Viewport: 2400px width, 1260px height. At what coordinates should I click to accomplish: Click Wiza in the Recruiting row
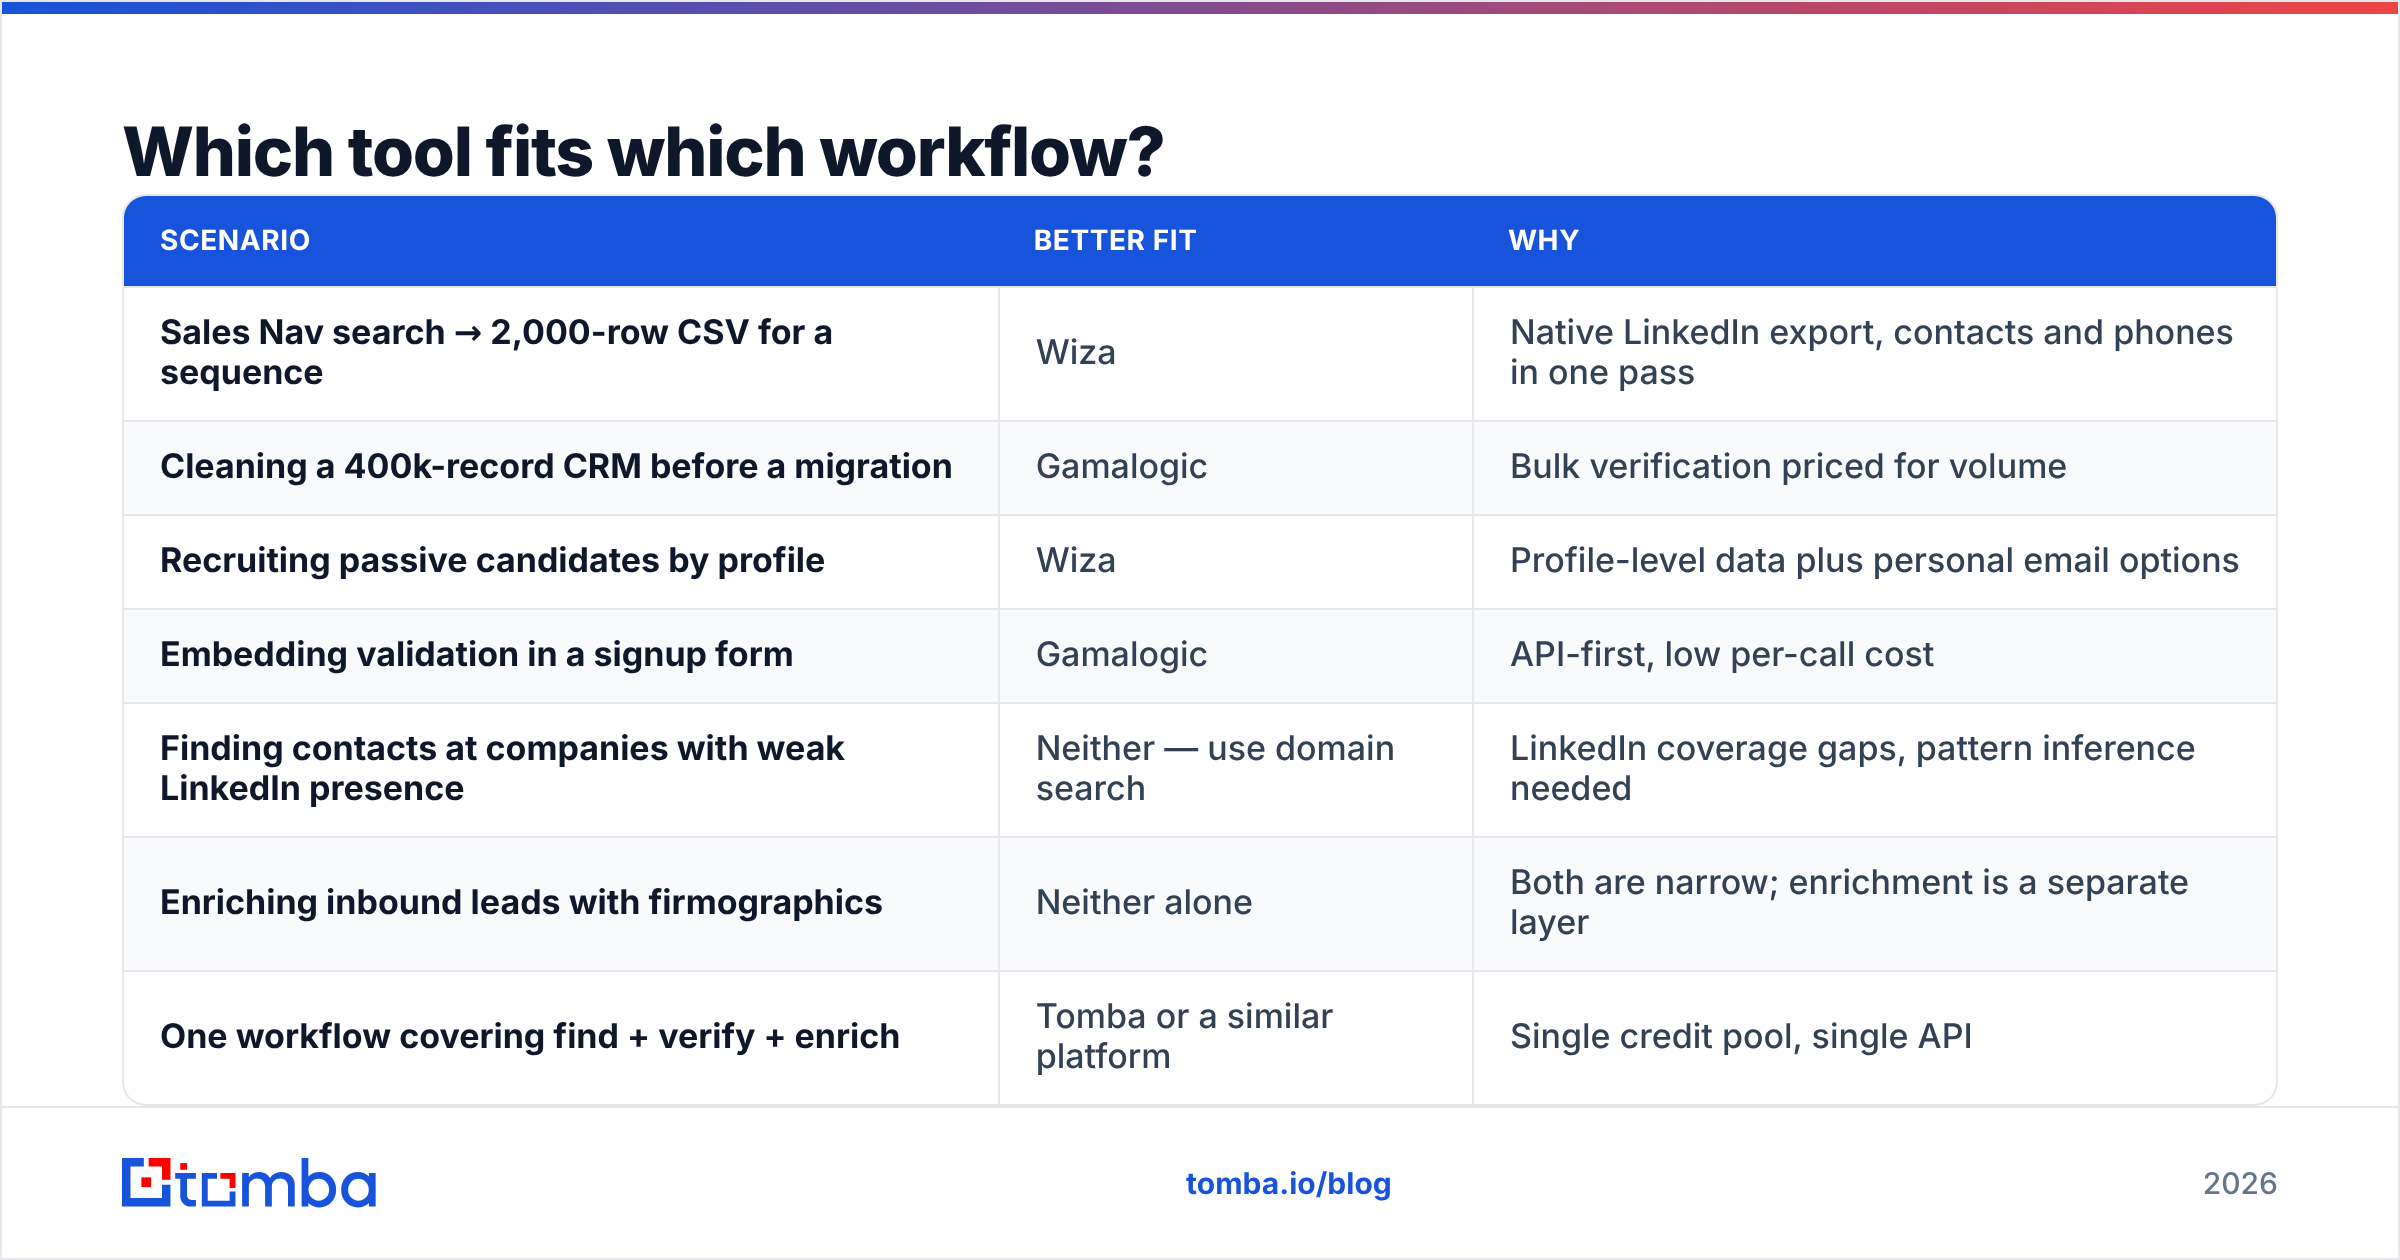click(1076, 561)
